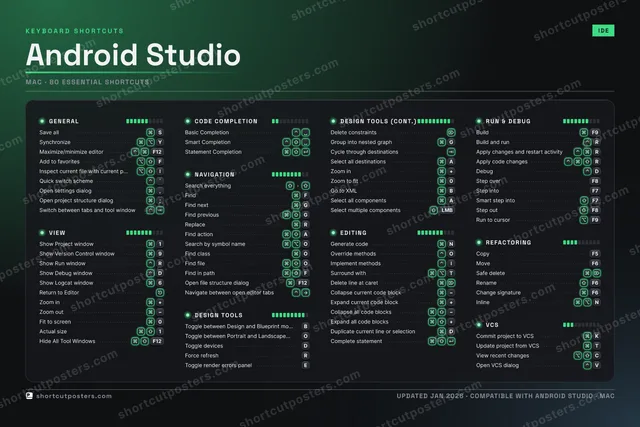
Task: Click Generate code entry
Action: coord(393,244)
